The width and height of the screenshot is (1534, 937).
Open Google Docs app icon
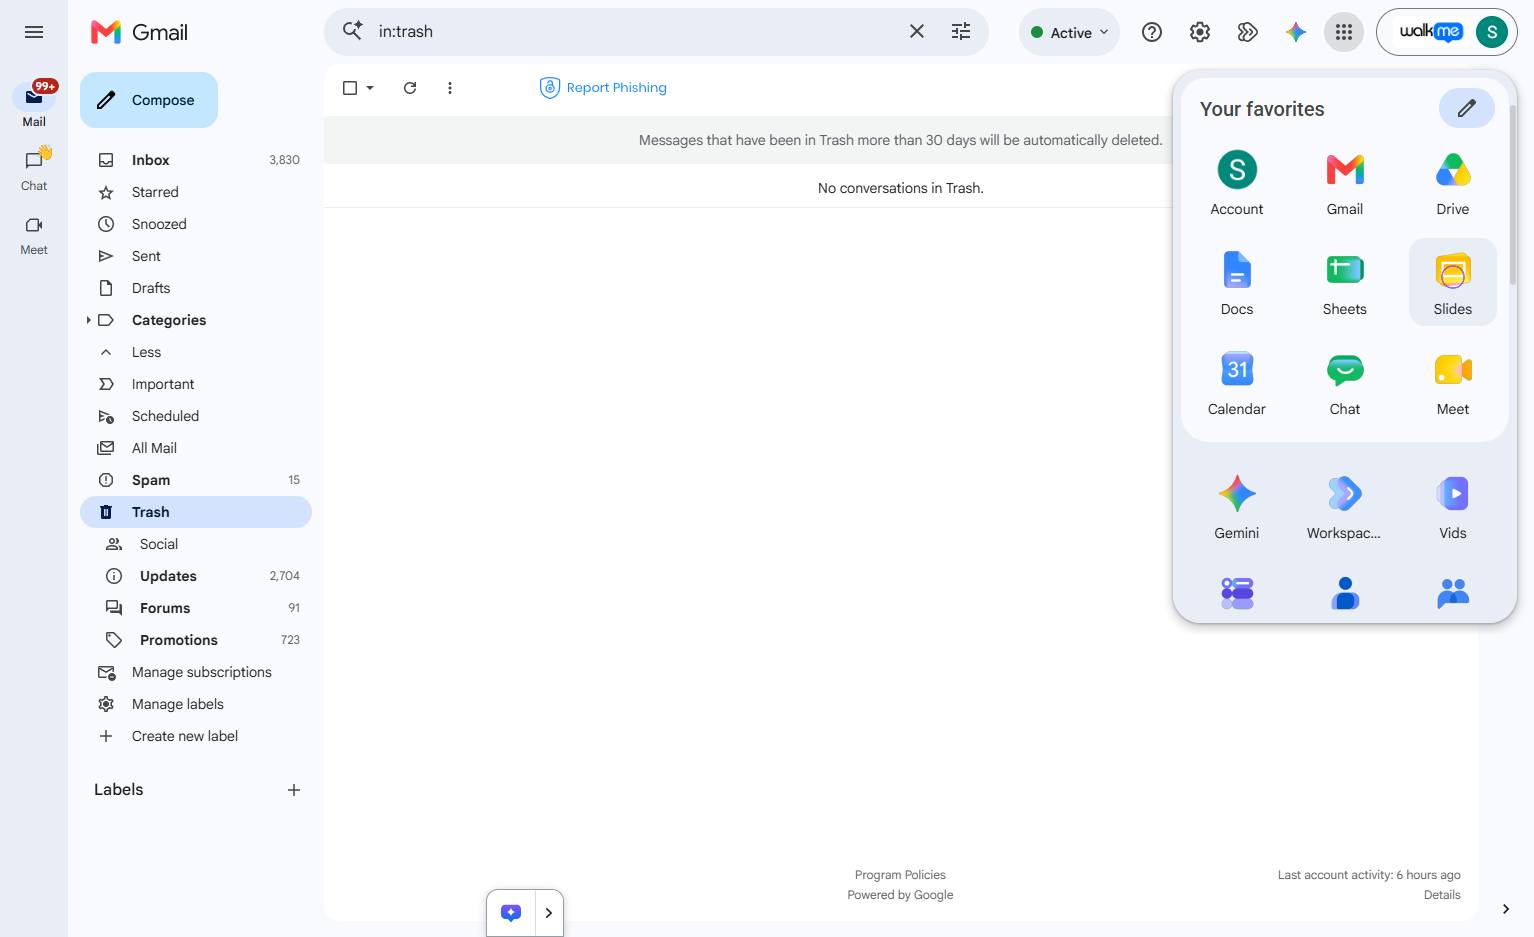tap(1237, 282)
